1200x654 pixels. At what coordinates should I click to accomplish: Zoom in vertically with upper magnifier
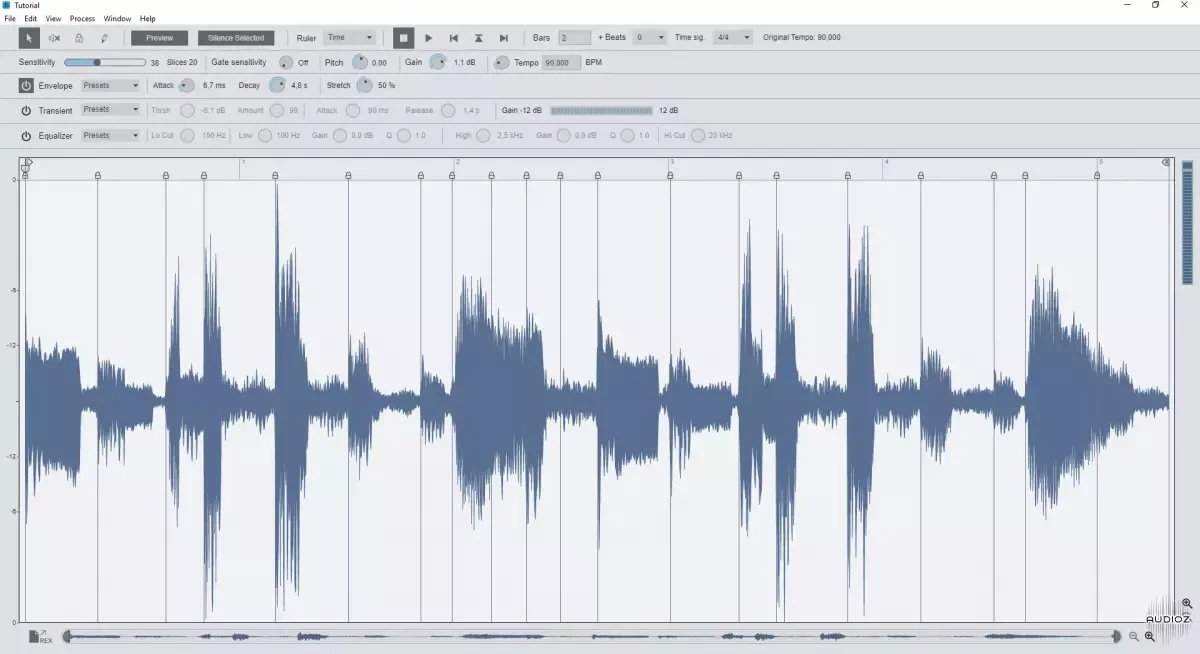(1187, 604)
